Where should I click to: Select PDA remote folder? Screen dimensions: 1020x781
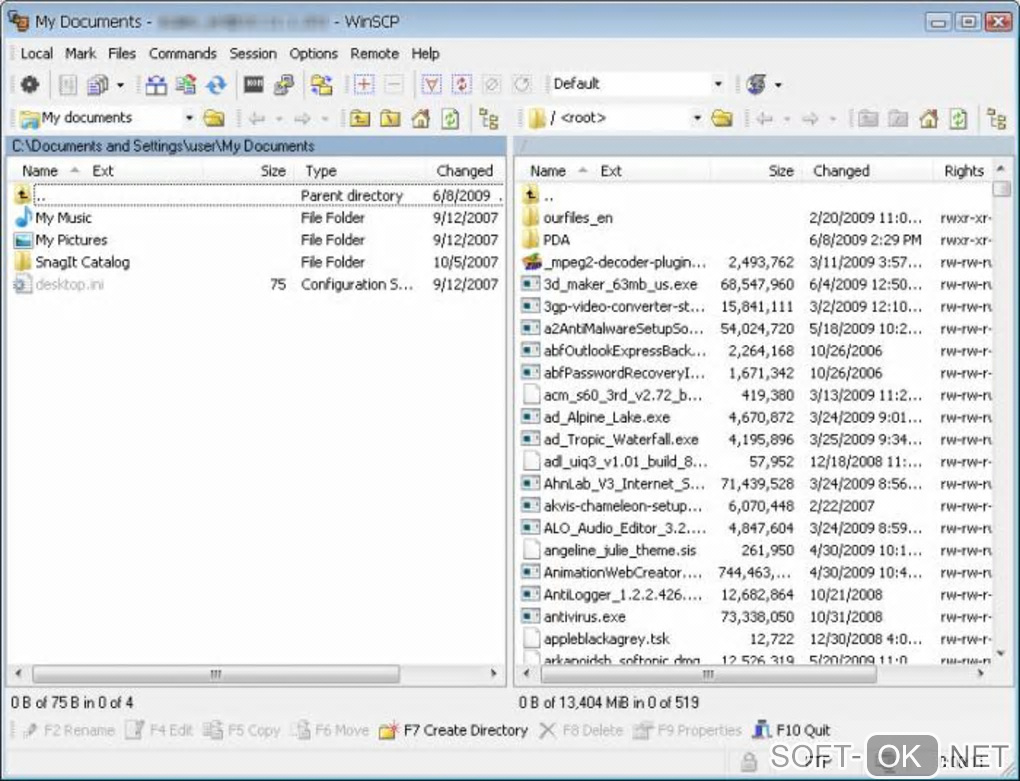click(556, 240)
